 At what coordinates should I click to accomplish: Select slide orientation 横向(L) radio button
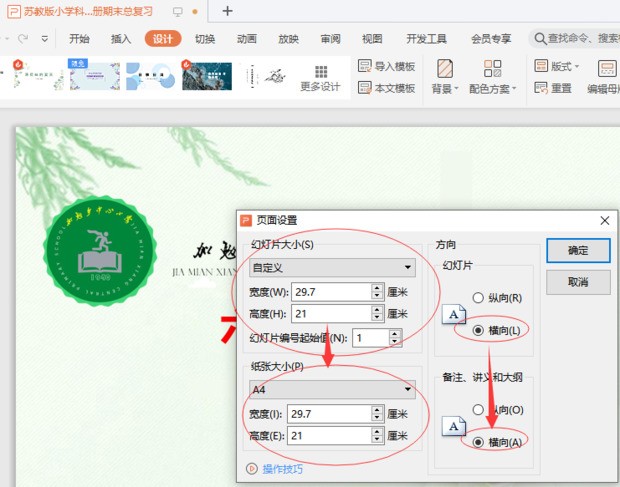click(478, 330)
